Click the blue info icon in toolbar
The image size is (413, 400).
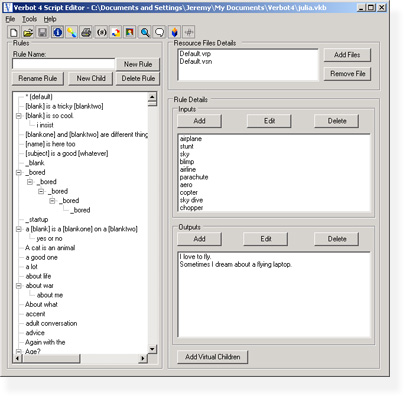click(x=57, y=32)
